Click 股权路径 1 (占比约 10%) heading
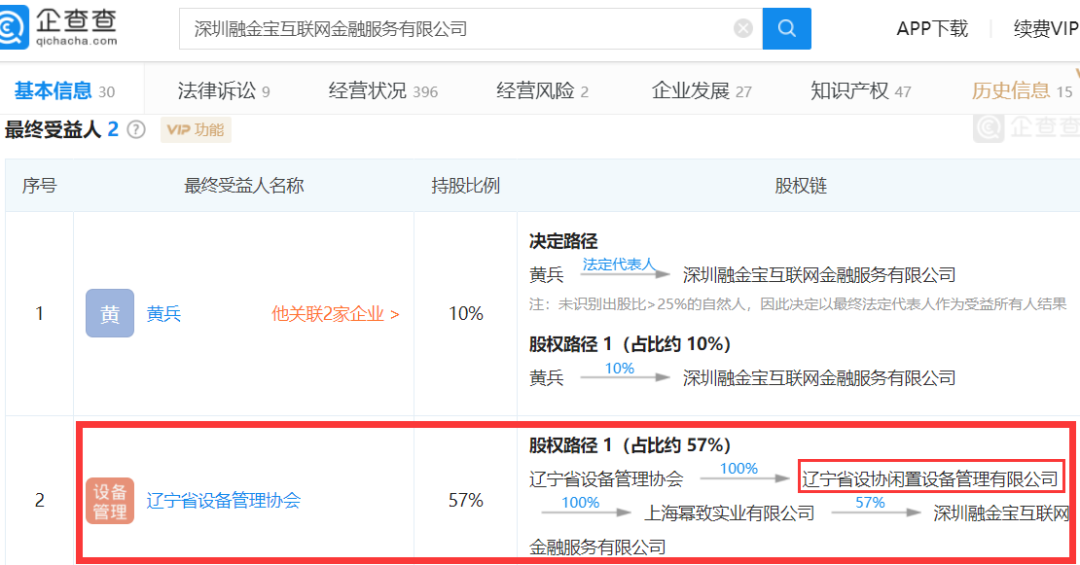The width and height of the screenshot is (1080, 565). click(x=630, y=344)
